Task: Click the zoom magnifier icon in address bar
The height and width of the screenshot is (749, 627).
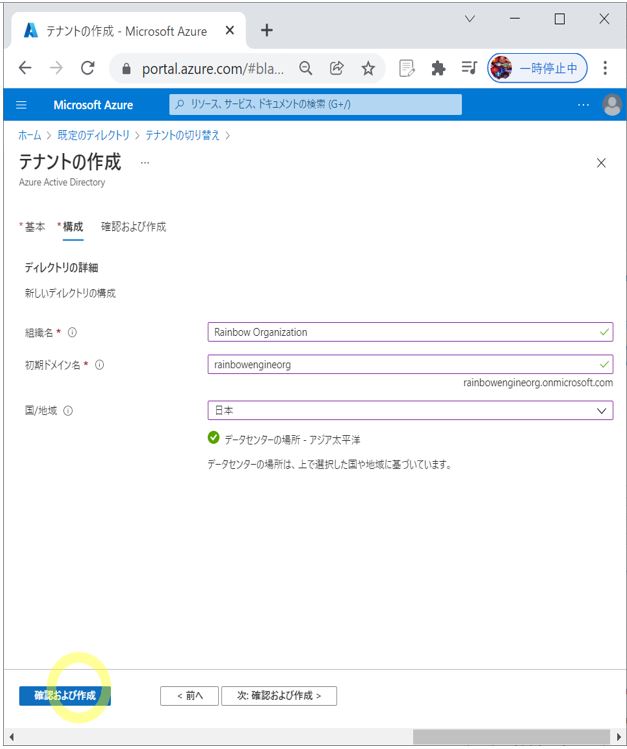Action: click(306, 68)
